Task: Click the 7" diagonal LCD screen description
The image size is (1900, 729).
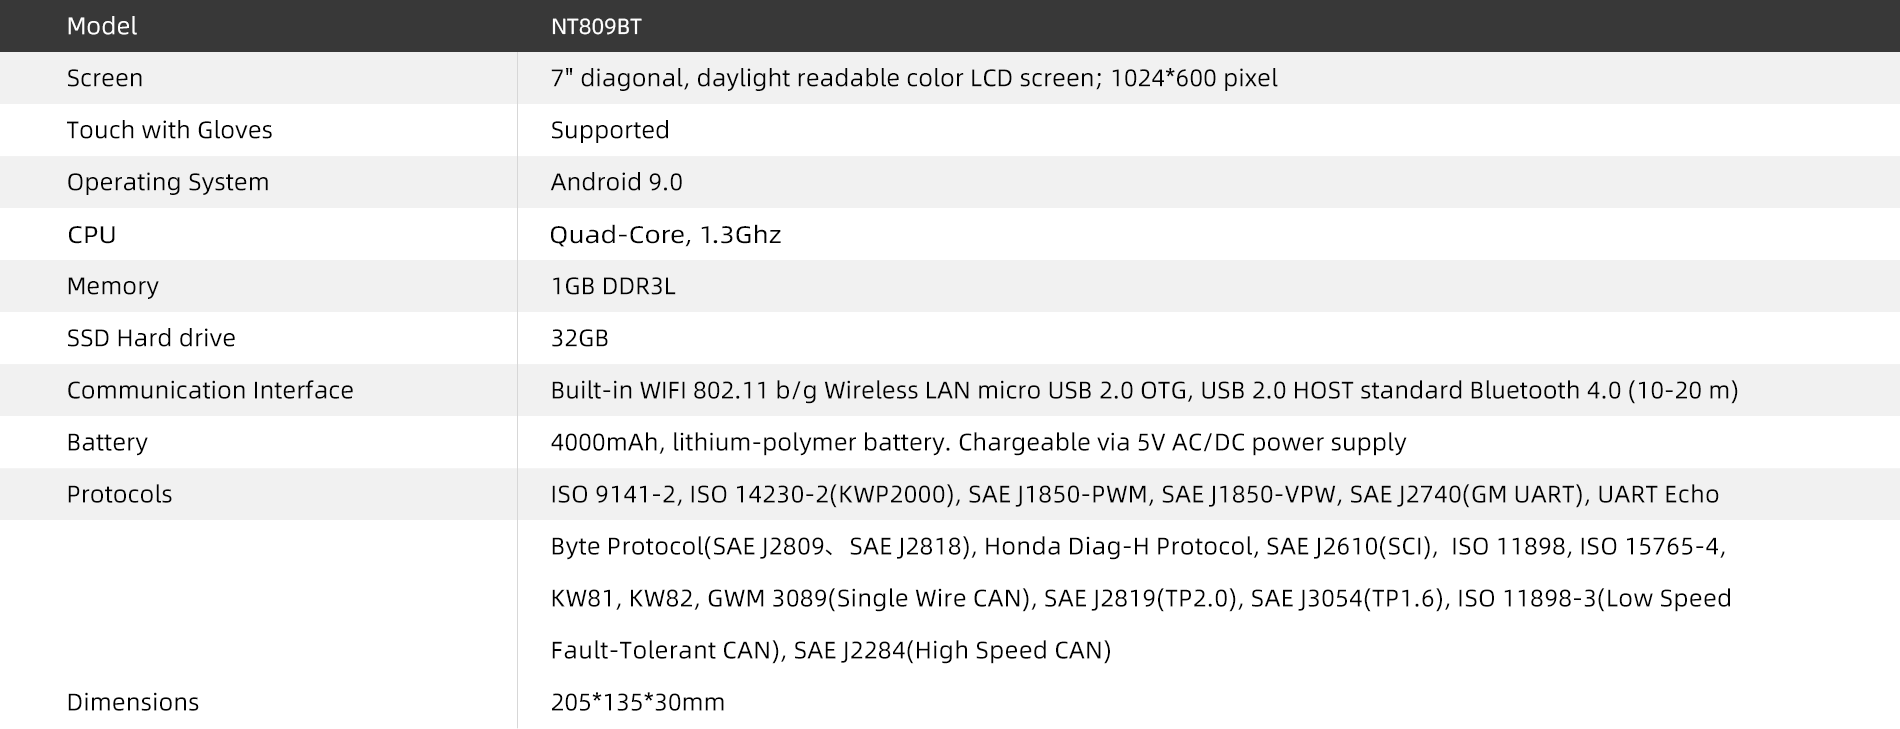Action: tap(913, 78)
